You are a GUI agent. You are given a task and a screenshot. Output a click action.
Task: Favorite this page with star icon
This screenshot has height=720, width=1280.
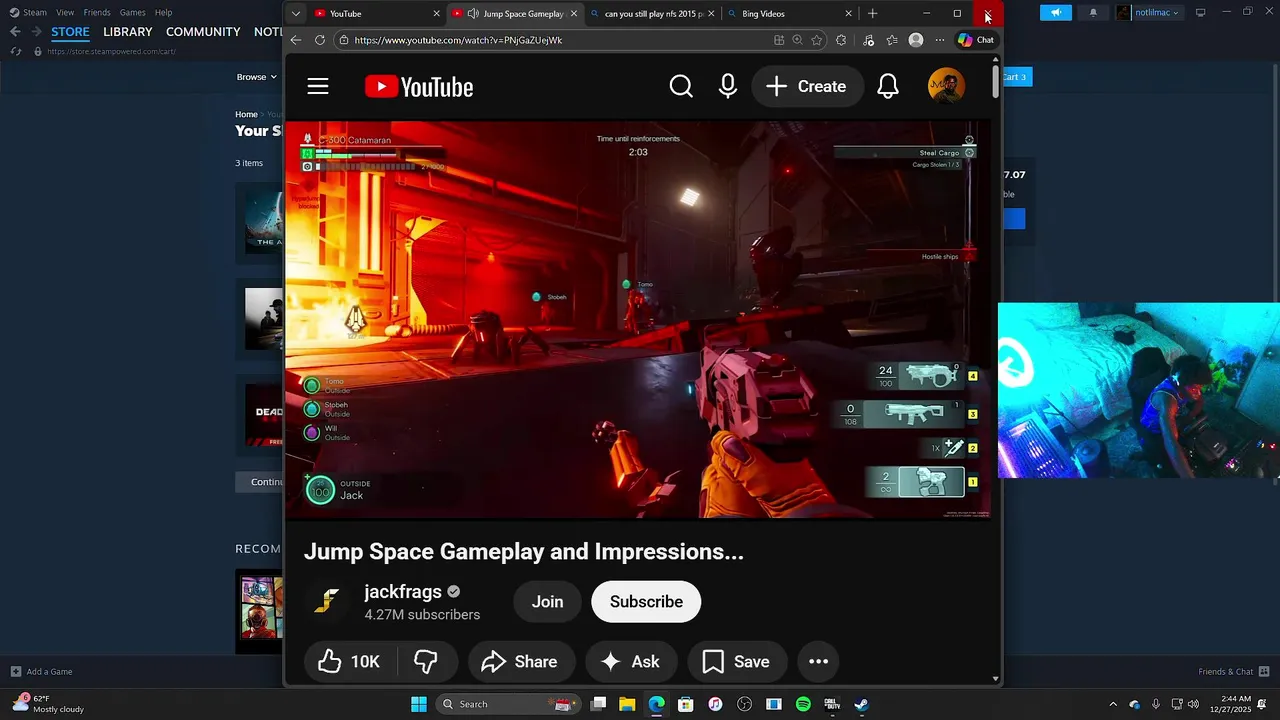pos(817,40)
